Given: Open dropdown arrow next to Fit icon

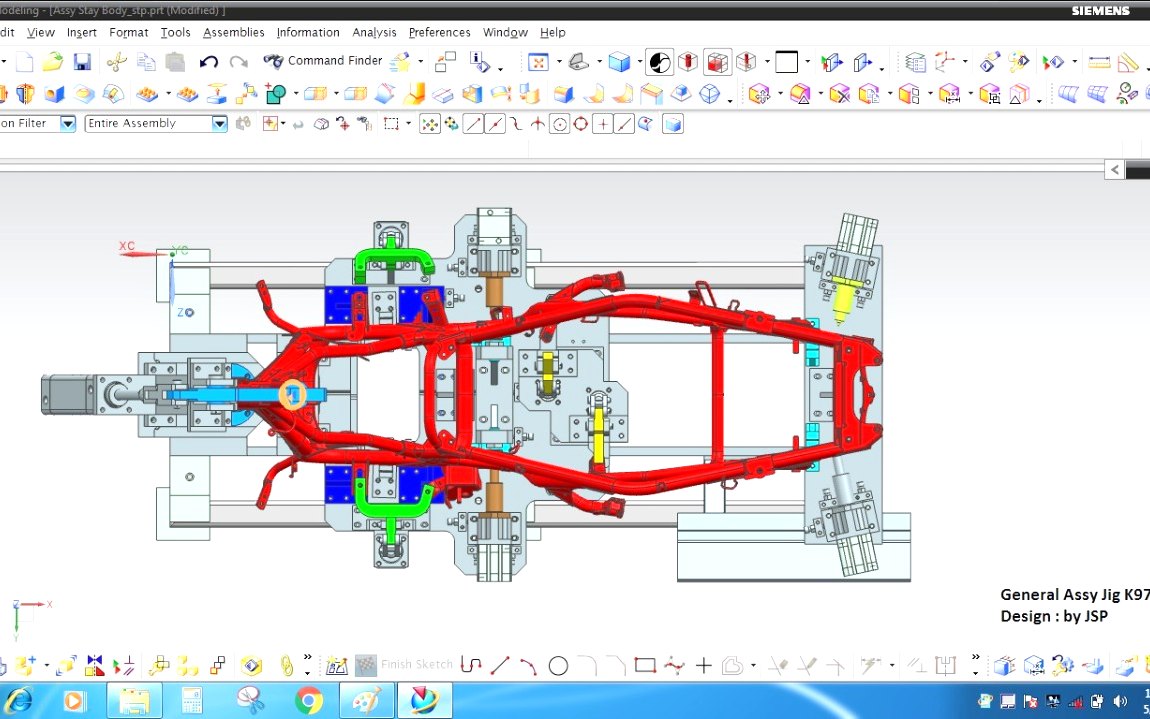Looking at the screenshot, I should (559, 62).
